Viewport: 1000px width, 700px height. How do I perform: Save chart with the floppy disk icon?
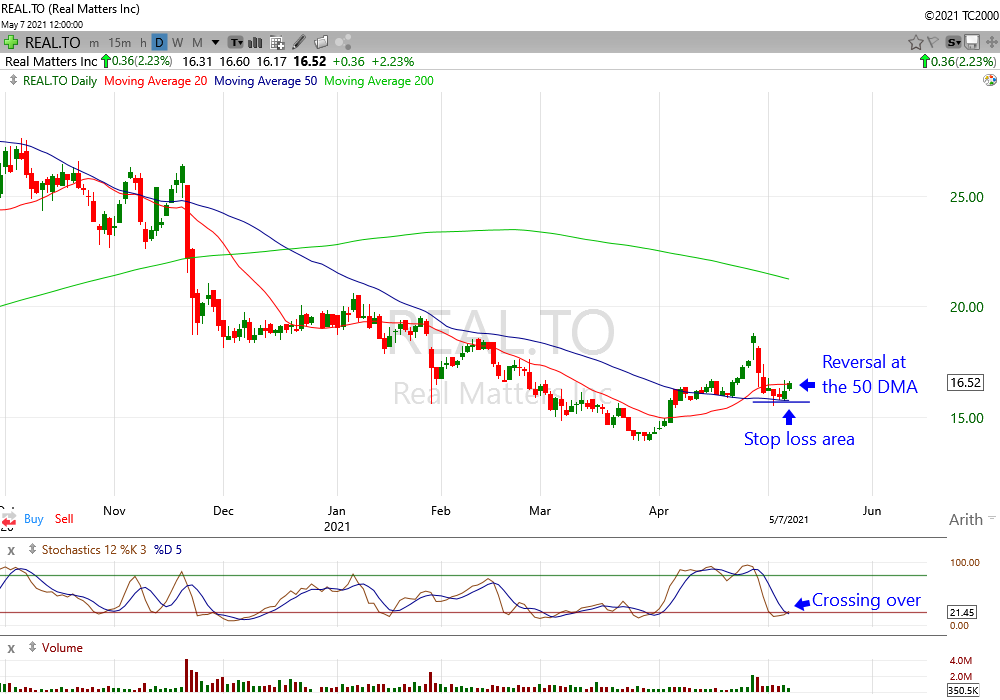click(x=972, y=43)
